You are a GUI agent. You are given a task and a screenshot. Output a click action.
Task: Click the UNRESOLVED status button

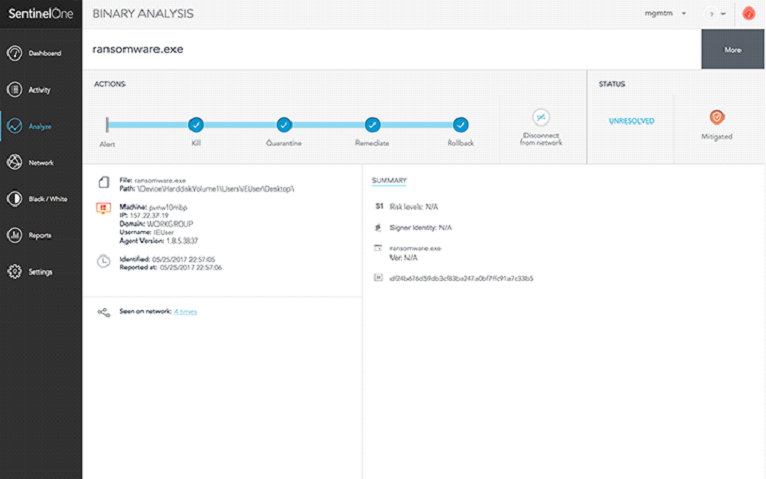[631, 121]
